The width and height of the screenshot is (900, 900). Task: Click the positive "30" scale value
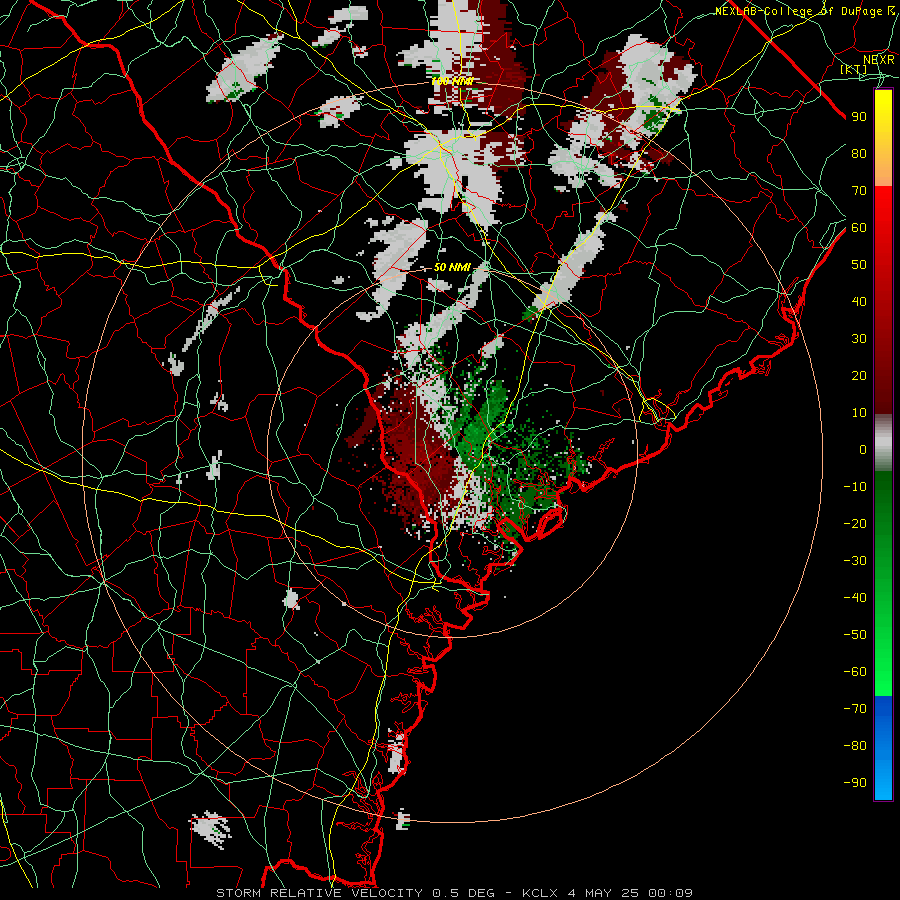pos(859,339)
